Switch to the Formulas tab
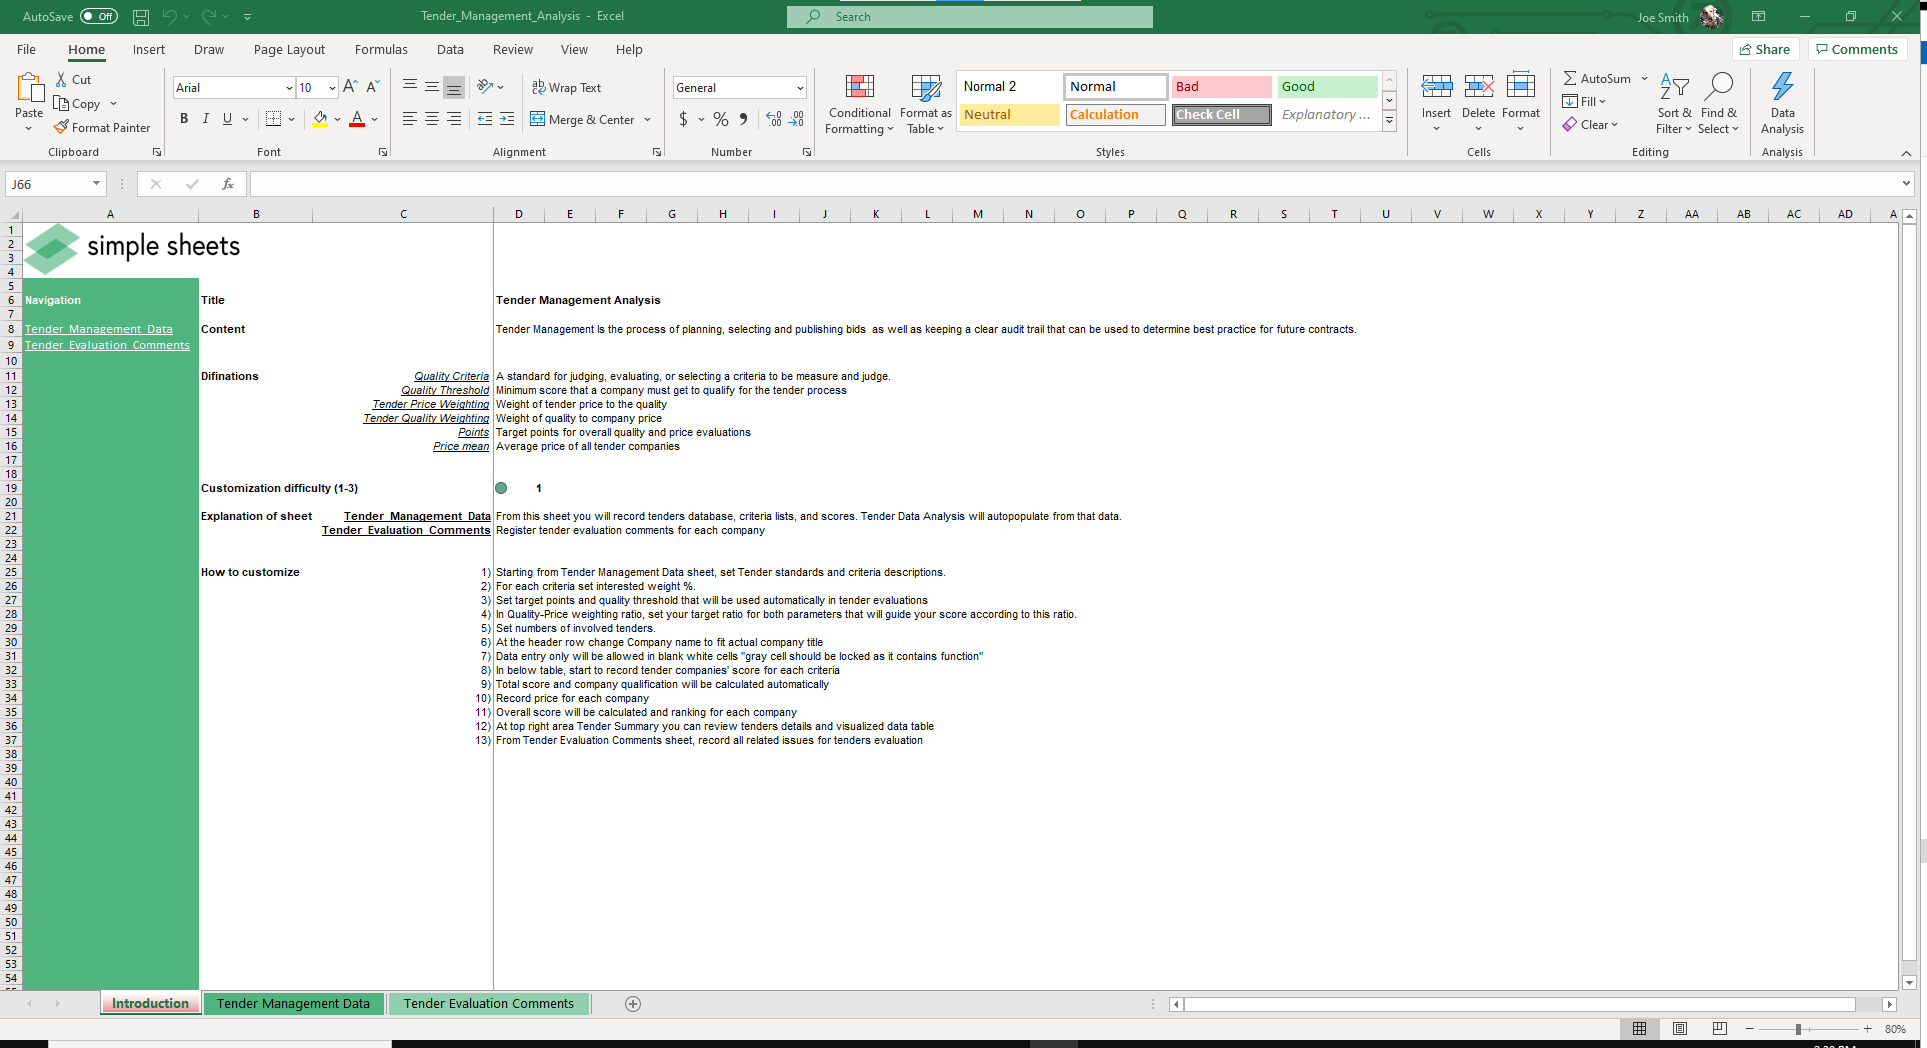The height and width of the screenshot is (1048, 1927). [x=381, y=50]
